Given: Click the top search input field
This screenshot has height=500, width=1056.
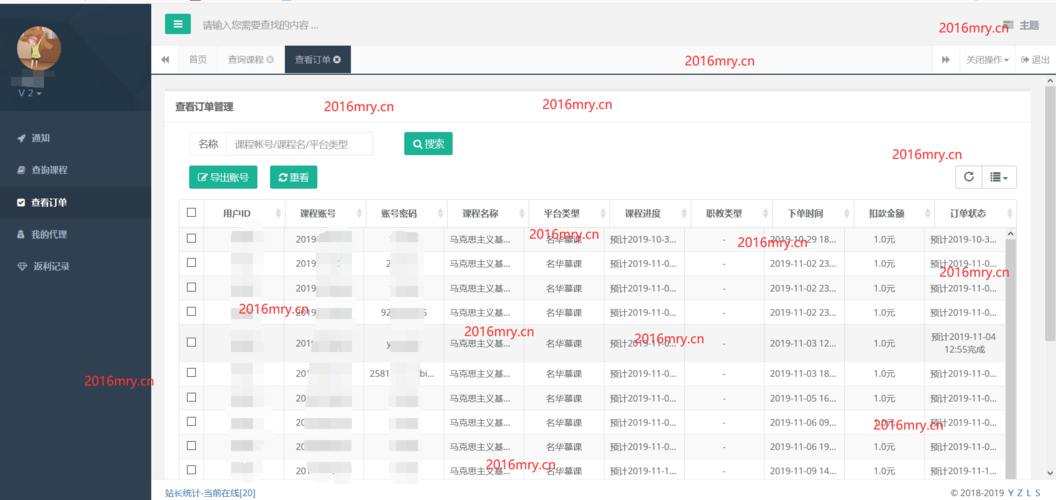Looking at the screenshot, I should pos(261,26).
